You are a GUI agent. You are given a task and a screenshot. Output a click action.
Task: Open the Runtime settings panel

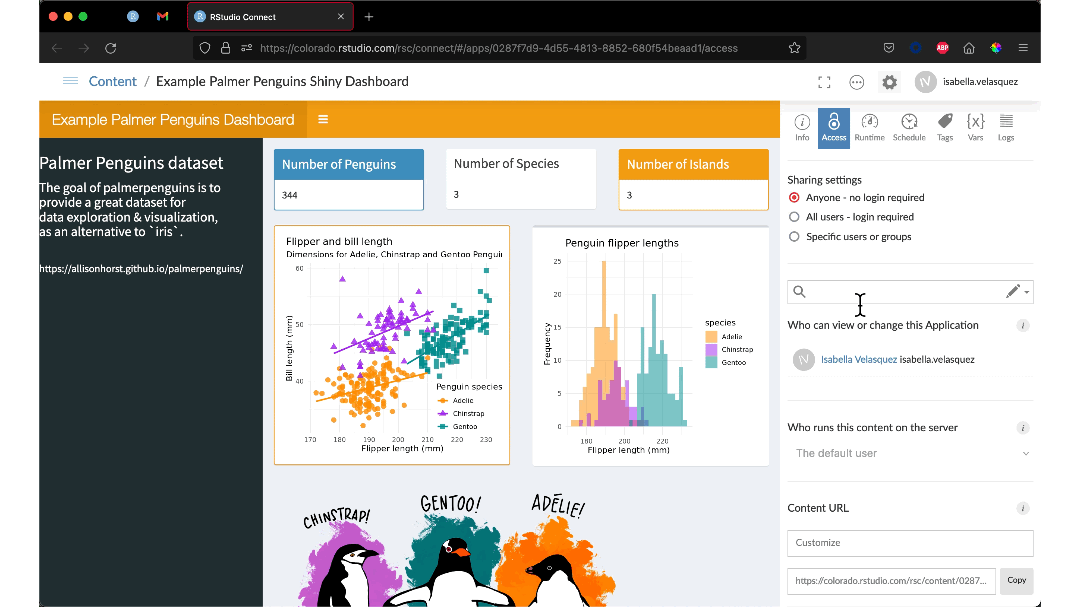(869, 127)
